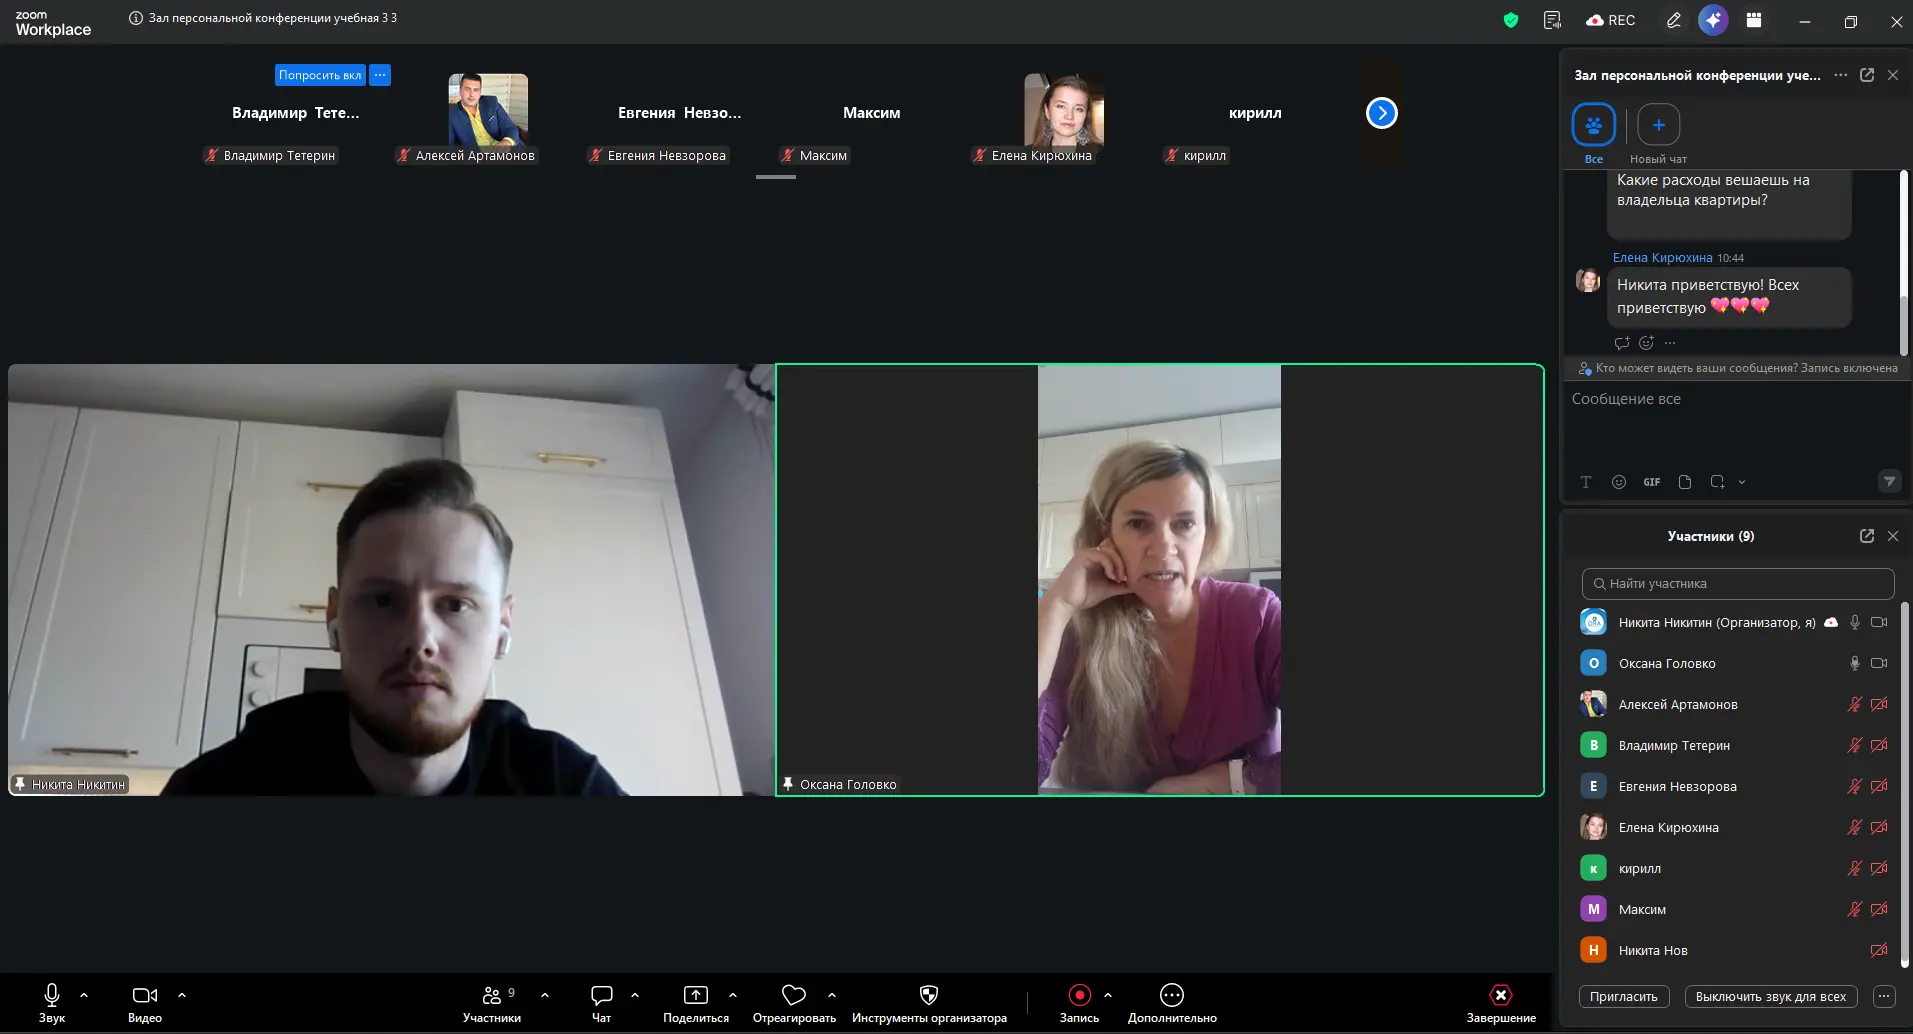Open the meeting information icon
The width and height of the screenshot is (1913, 1034).
[135, 18]
